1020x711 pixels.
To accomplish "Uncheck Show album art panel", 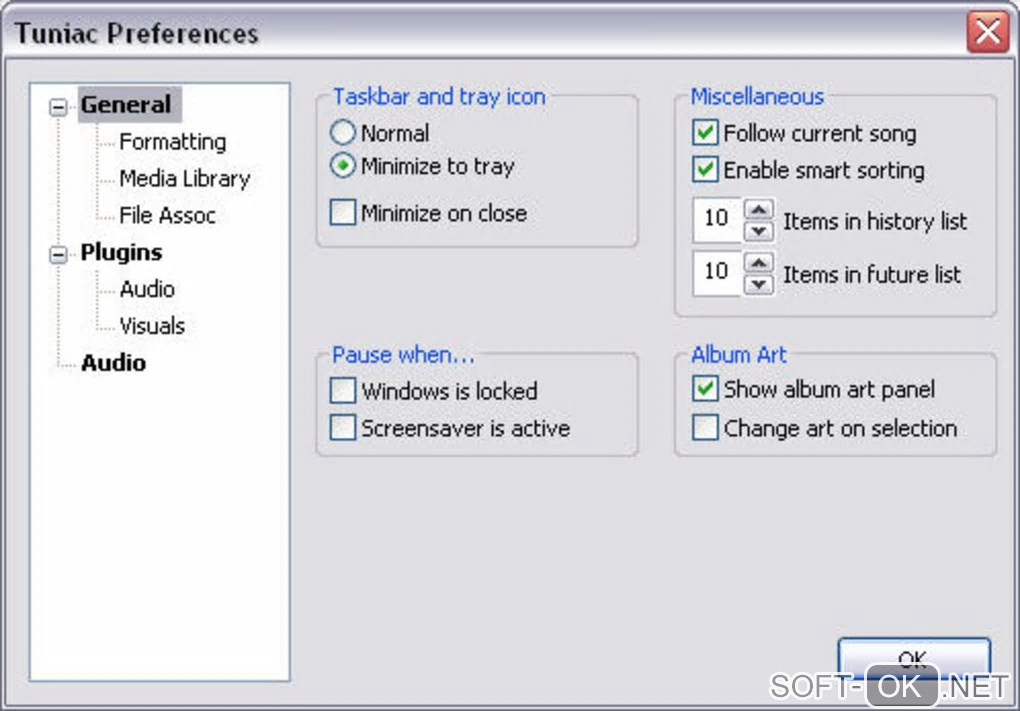I will pyautogui.click(x=705, y=390).
